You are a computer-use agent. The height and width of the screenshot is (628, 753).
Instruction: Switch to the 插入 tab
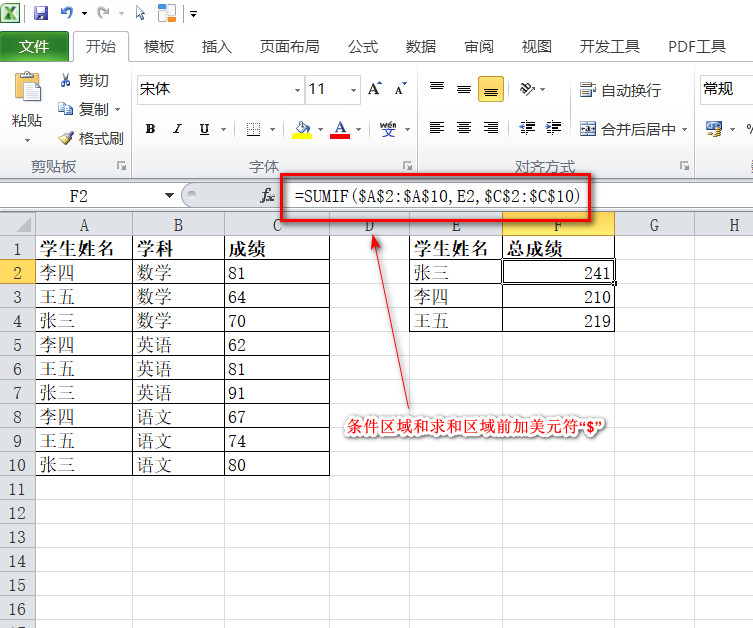(x=217, y=47)
